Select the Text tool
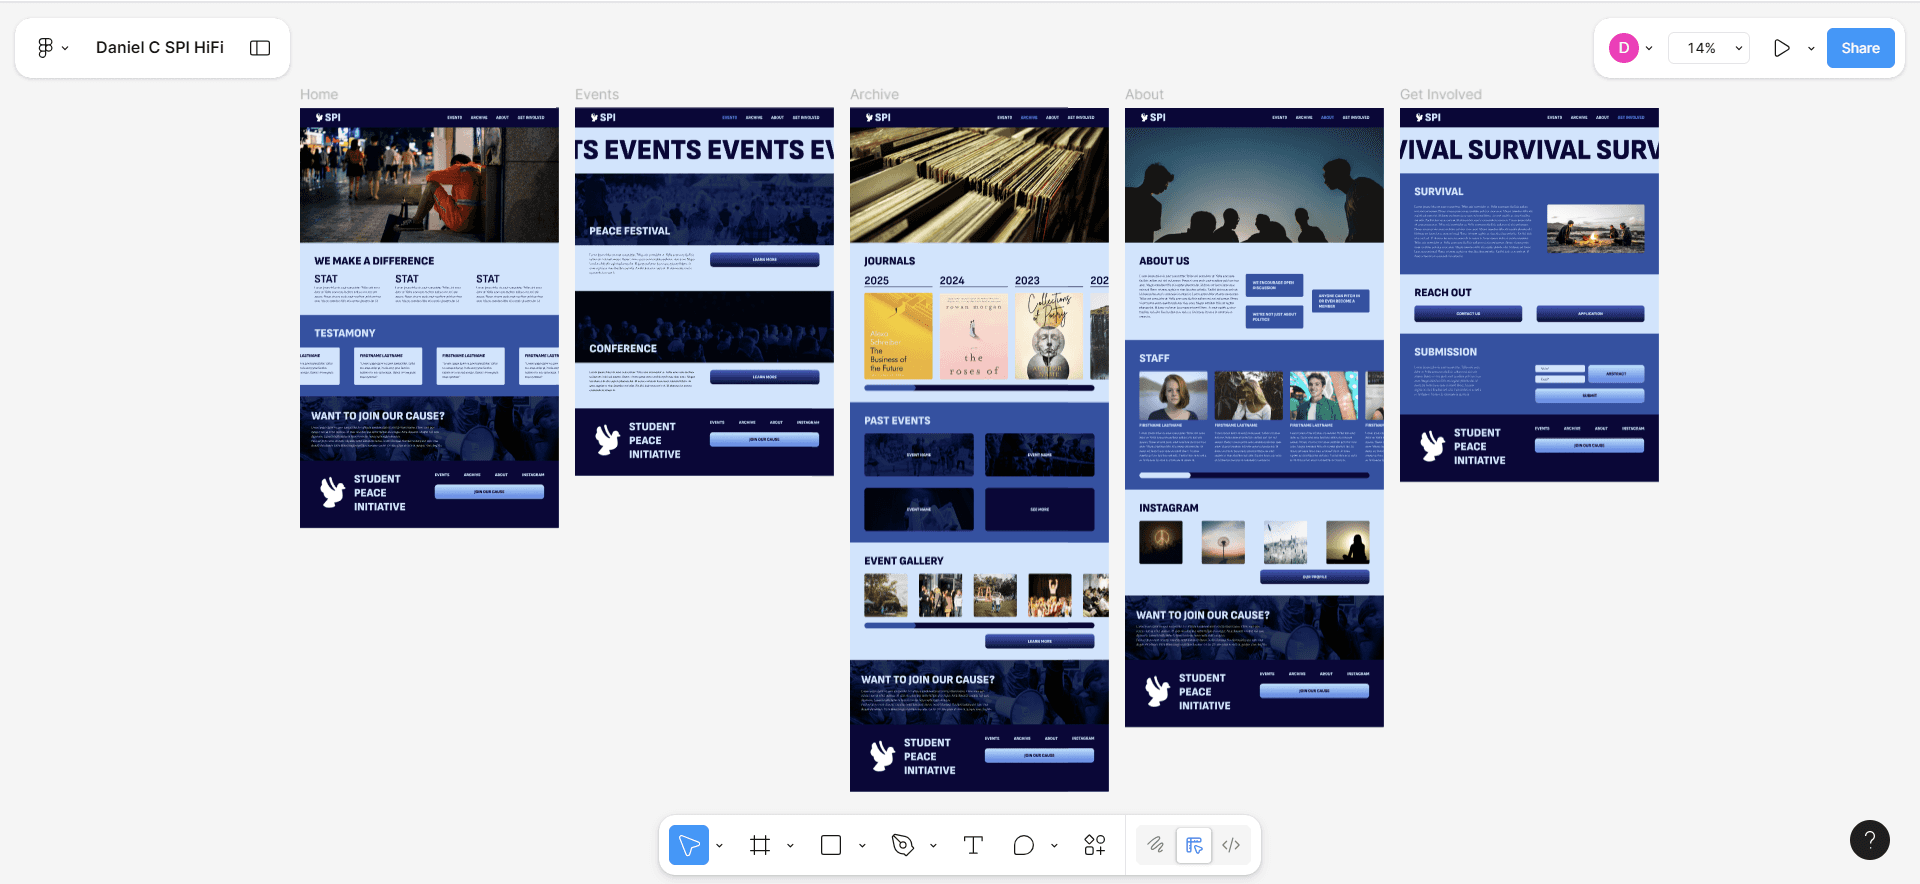This screenshot has width=1920, height=884. [x=973, y=845]
